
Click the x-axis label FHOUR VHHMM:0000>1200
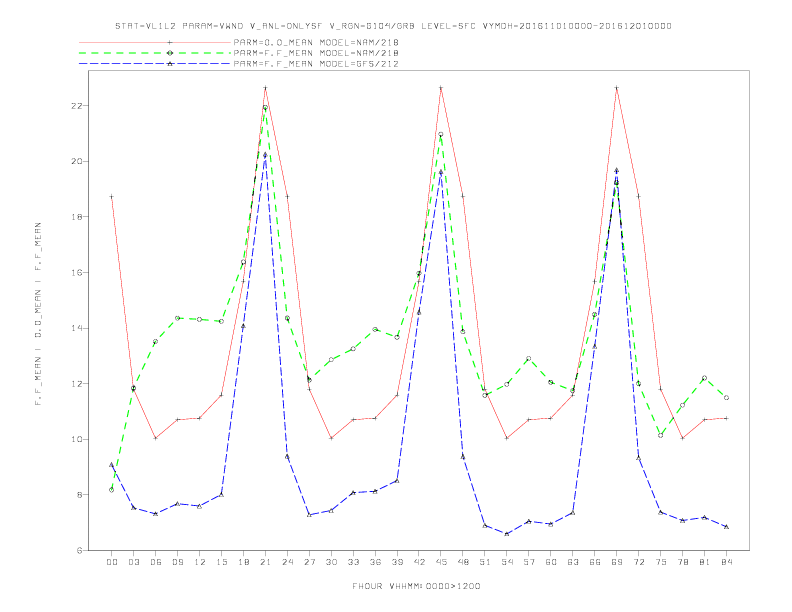coord(416,586)
